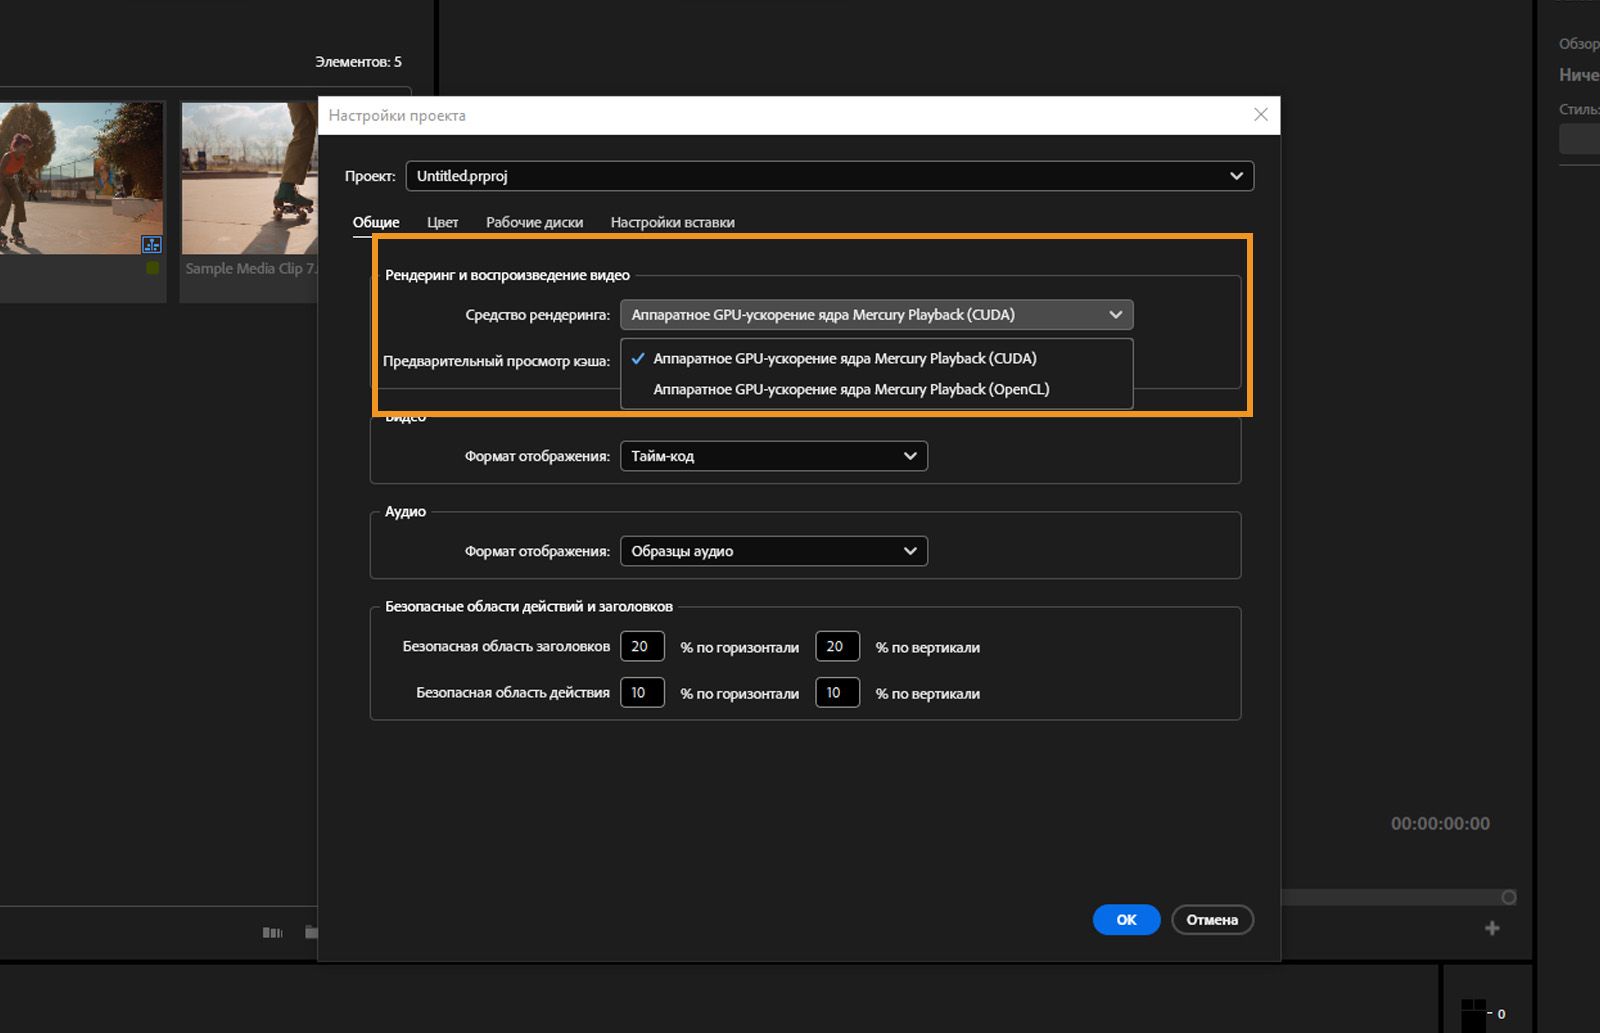Image resolution: width=1600 pixels, height=1033 pixels.
Task: Open audio Формат отображения Образцы аудио dropdown
Action: pos(774,551)
